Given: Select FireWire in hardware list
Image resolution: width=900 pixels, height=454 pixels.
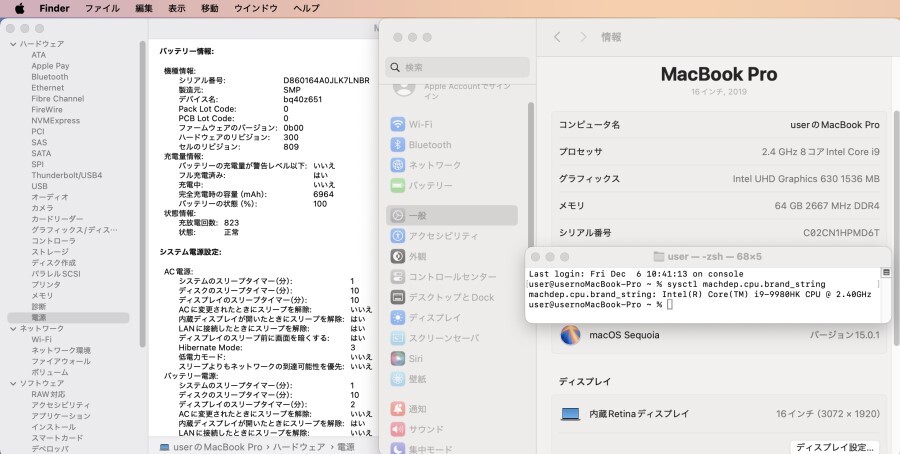Looking at the screenshot, I should [x=47, y=110].
